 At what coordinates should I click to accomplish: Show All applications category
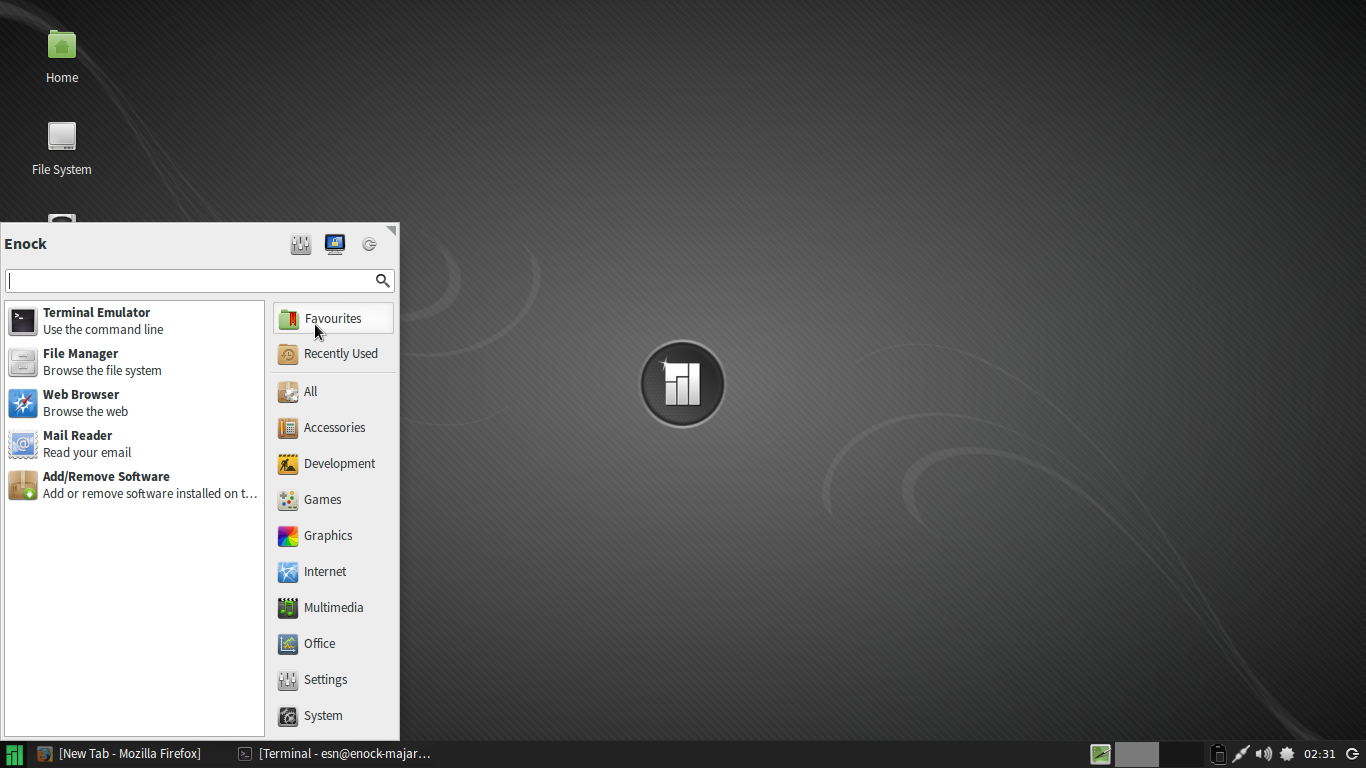point(333,392)
